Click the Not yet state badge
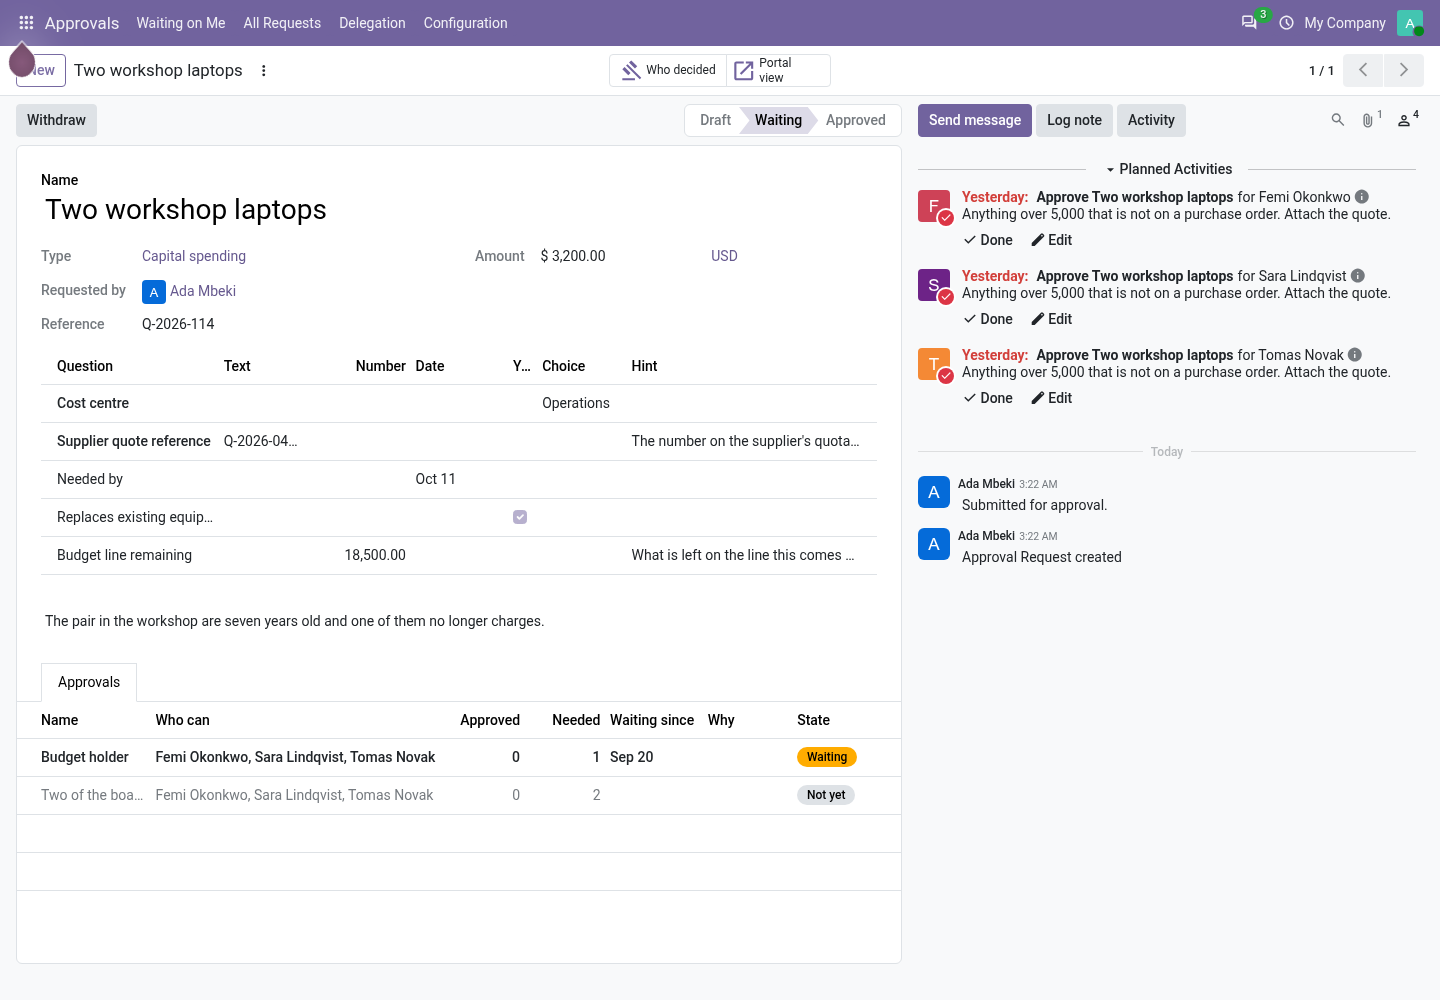Viewport: 1440px width, 1000px height. click(x=826, y=795)
